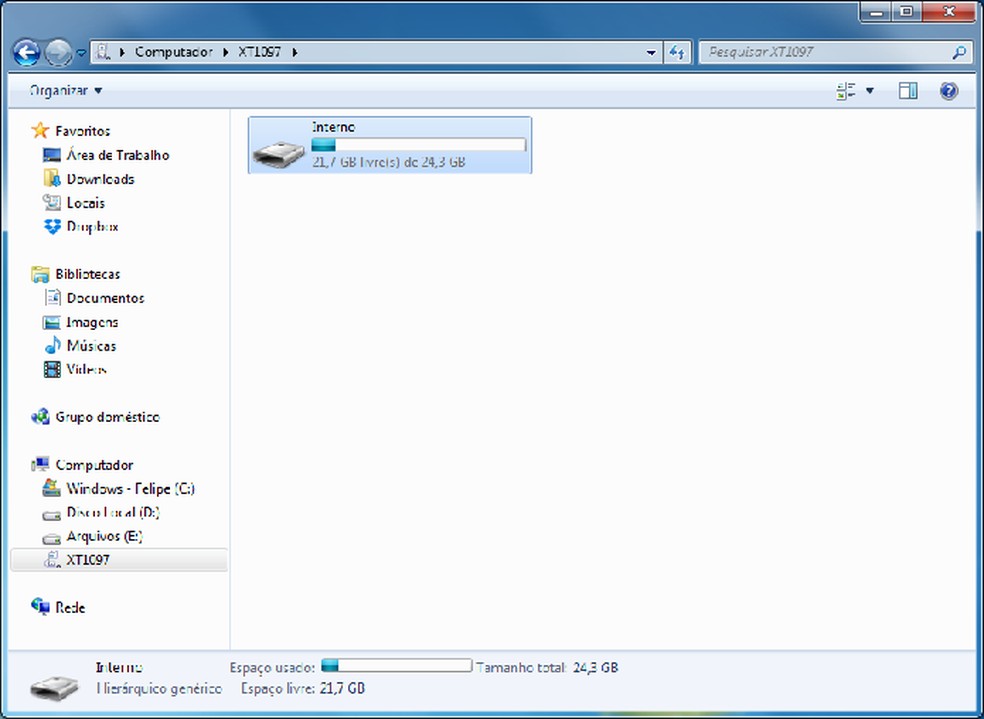Open Help with the blue question icon

949,91
